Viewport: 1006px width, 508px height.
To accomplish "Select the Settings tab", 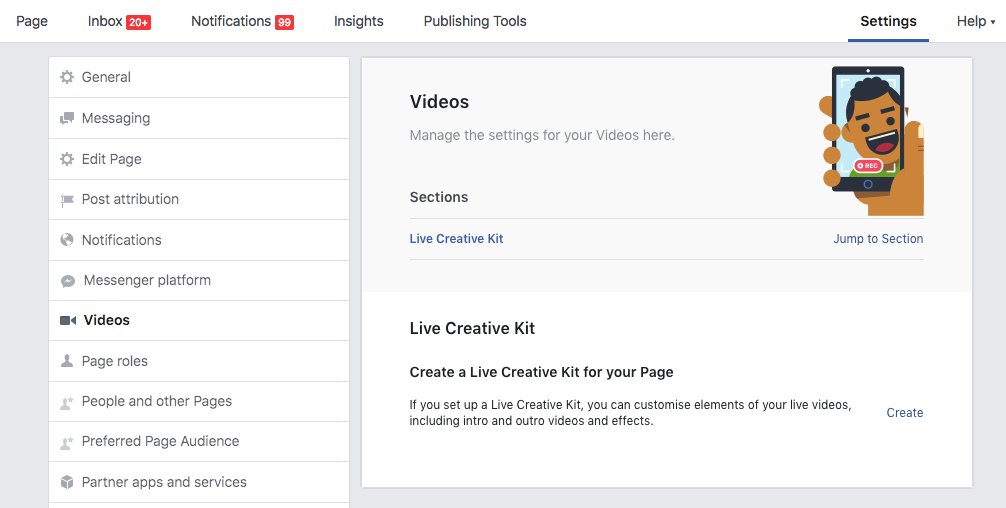I will [888, 21].
